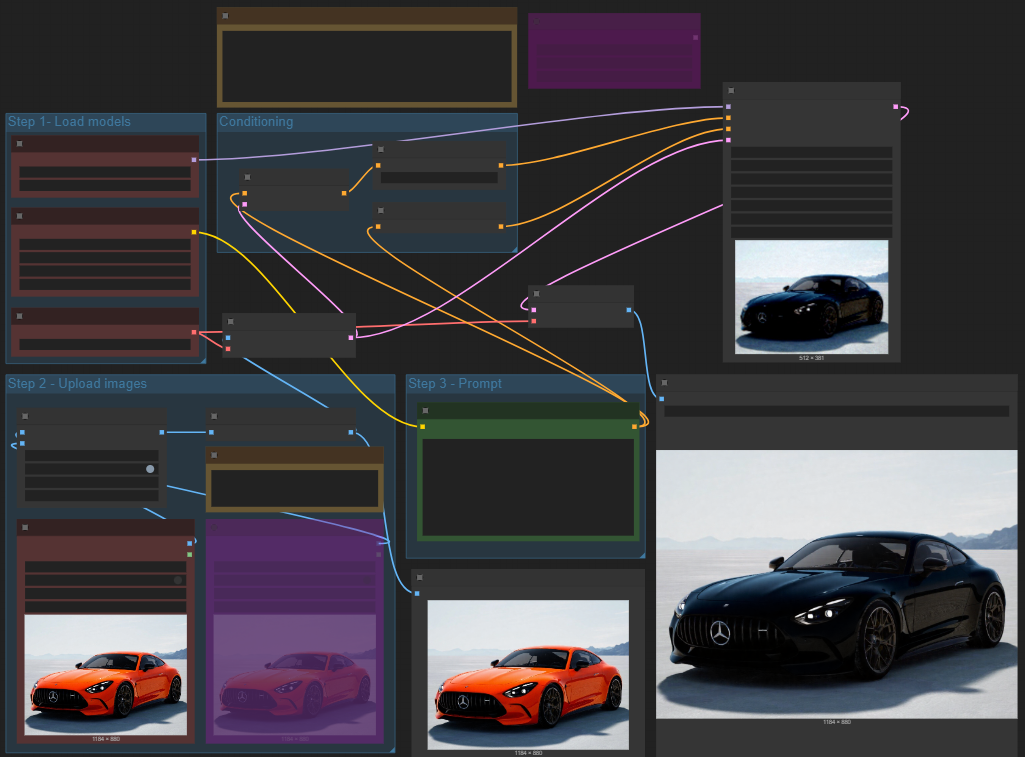Click the small black car preview in the sampler node
This screenshot has height=757, width=1025.
coord(811,297)
